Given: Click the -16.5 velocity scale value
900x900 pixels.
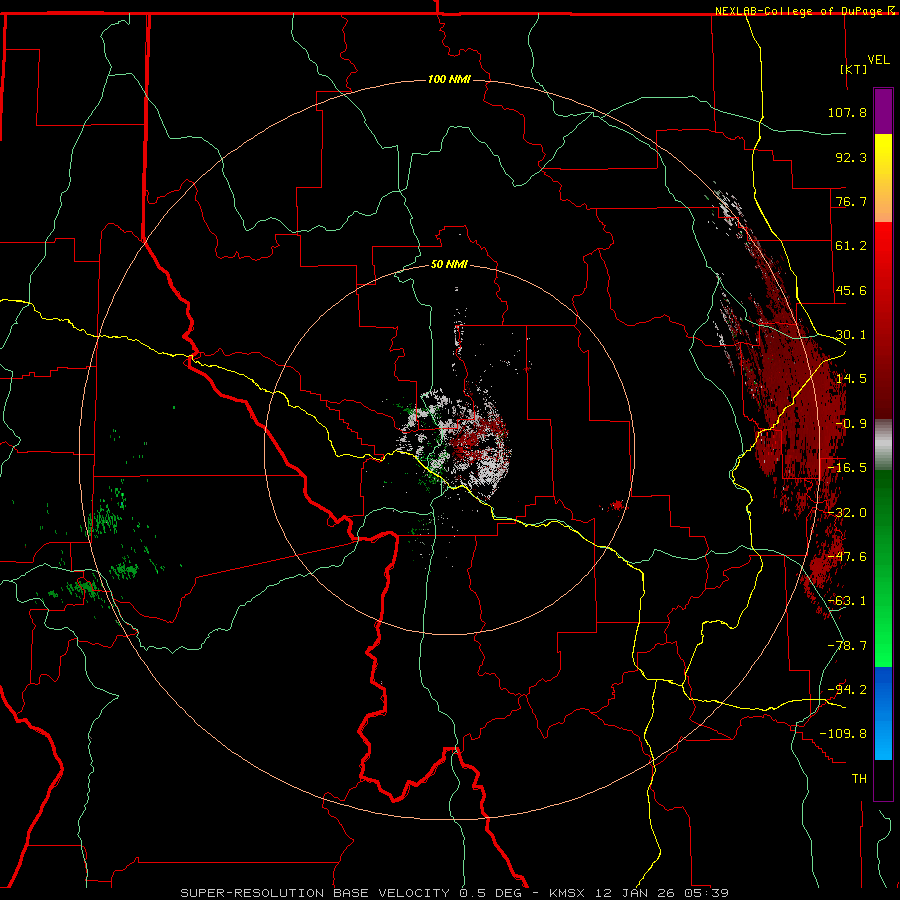Looking at the screenshot, I should pyautogui.click(x=847, y=468).
